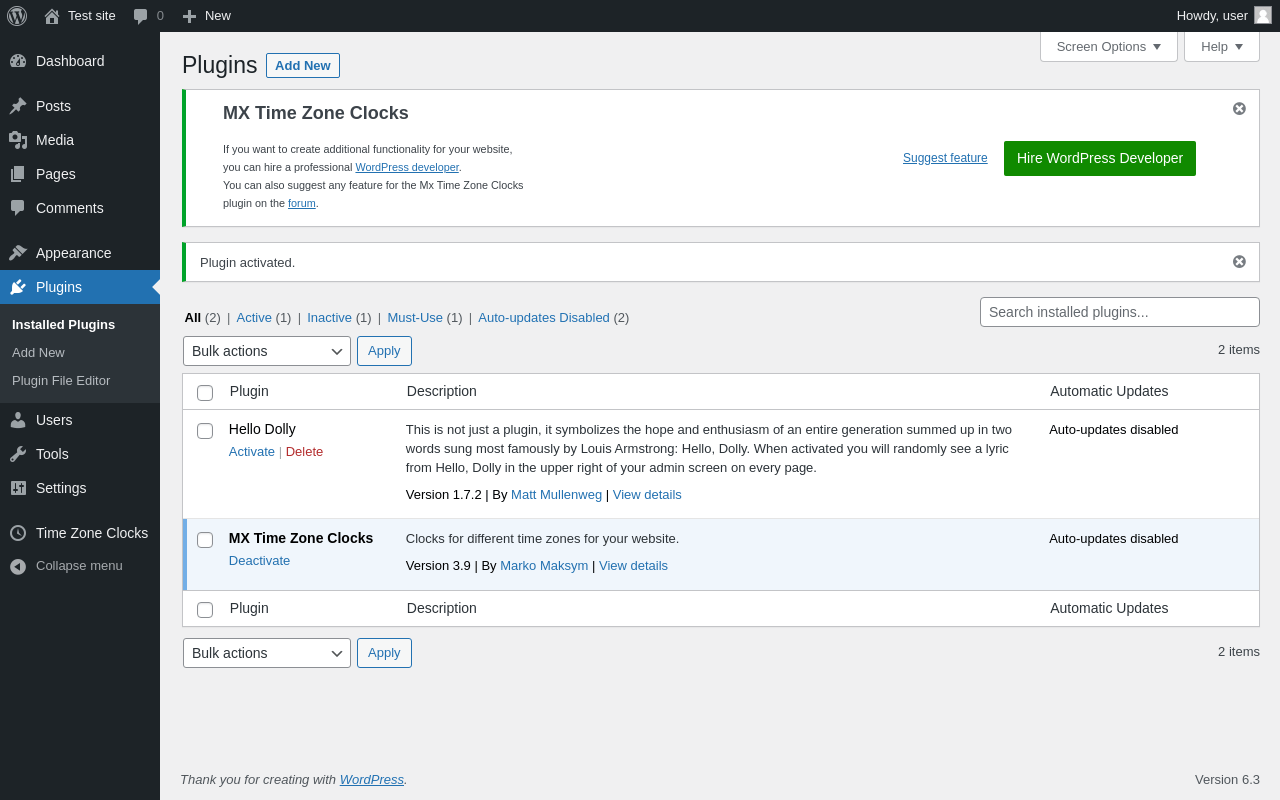This screenshot has width=1280, height=800.
Task: View details for MX Time Zone Clocks
Action: (633, 566)
